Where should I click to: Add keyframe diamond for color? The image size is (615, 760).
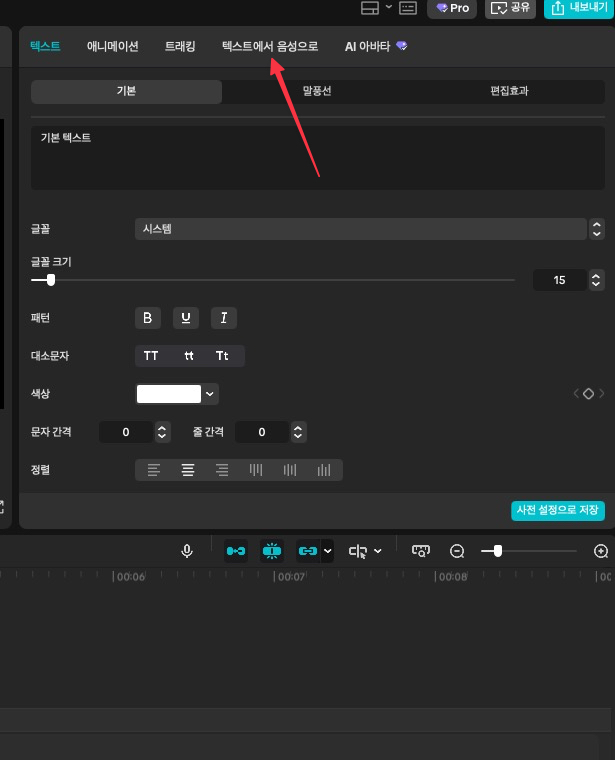pos(588,394)
